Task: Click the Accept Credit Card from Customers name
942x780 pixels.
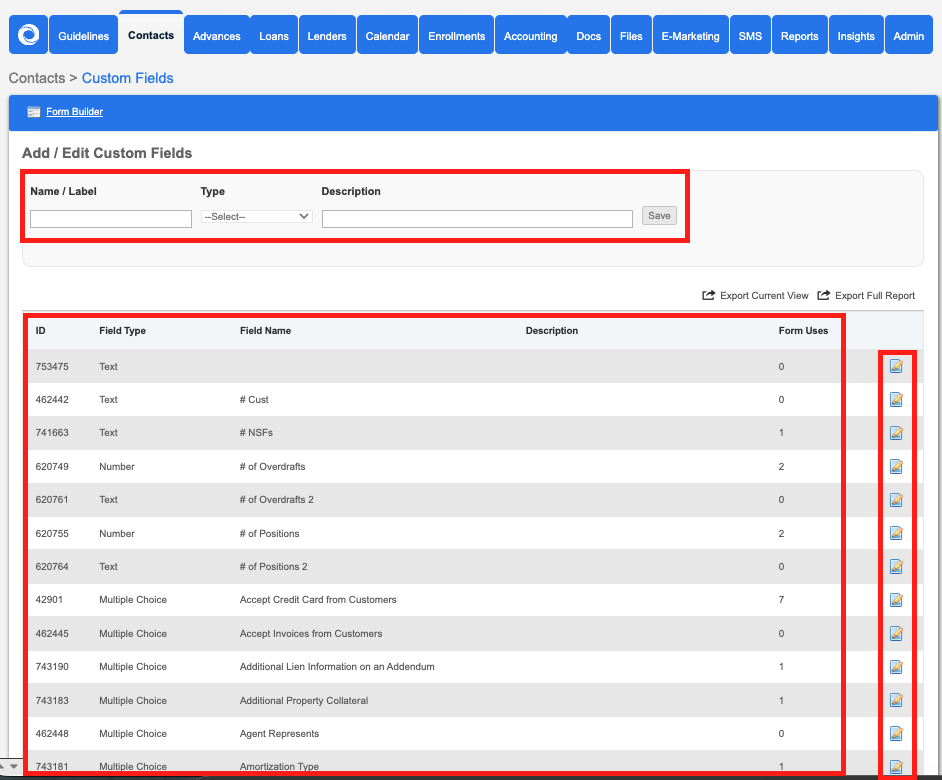Action: [318, 600]
